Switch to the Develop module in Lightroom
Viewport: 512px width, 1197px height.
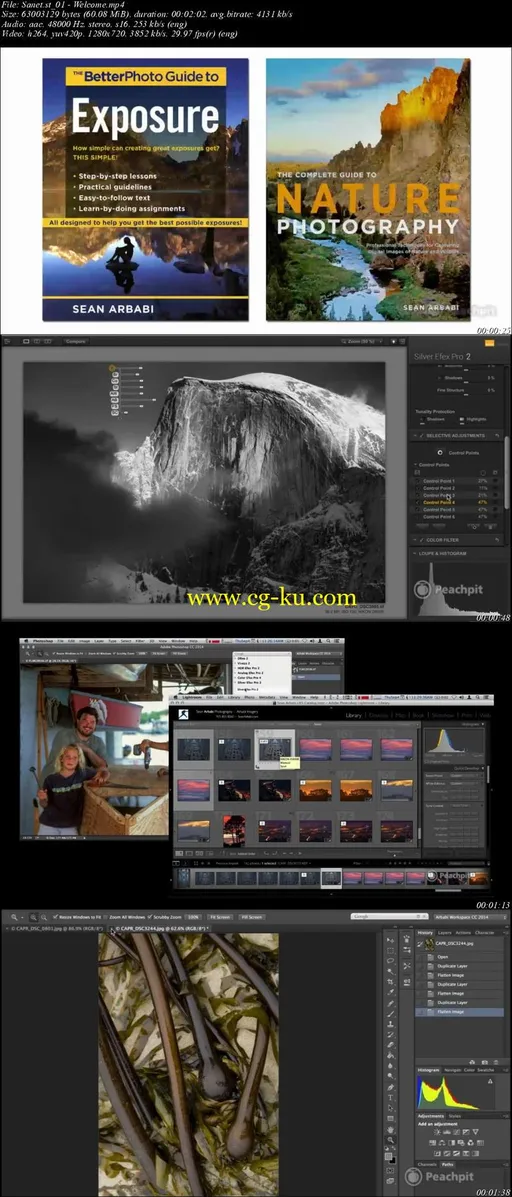378,715
